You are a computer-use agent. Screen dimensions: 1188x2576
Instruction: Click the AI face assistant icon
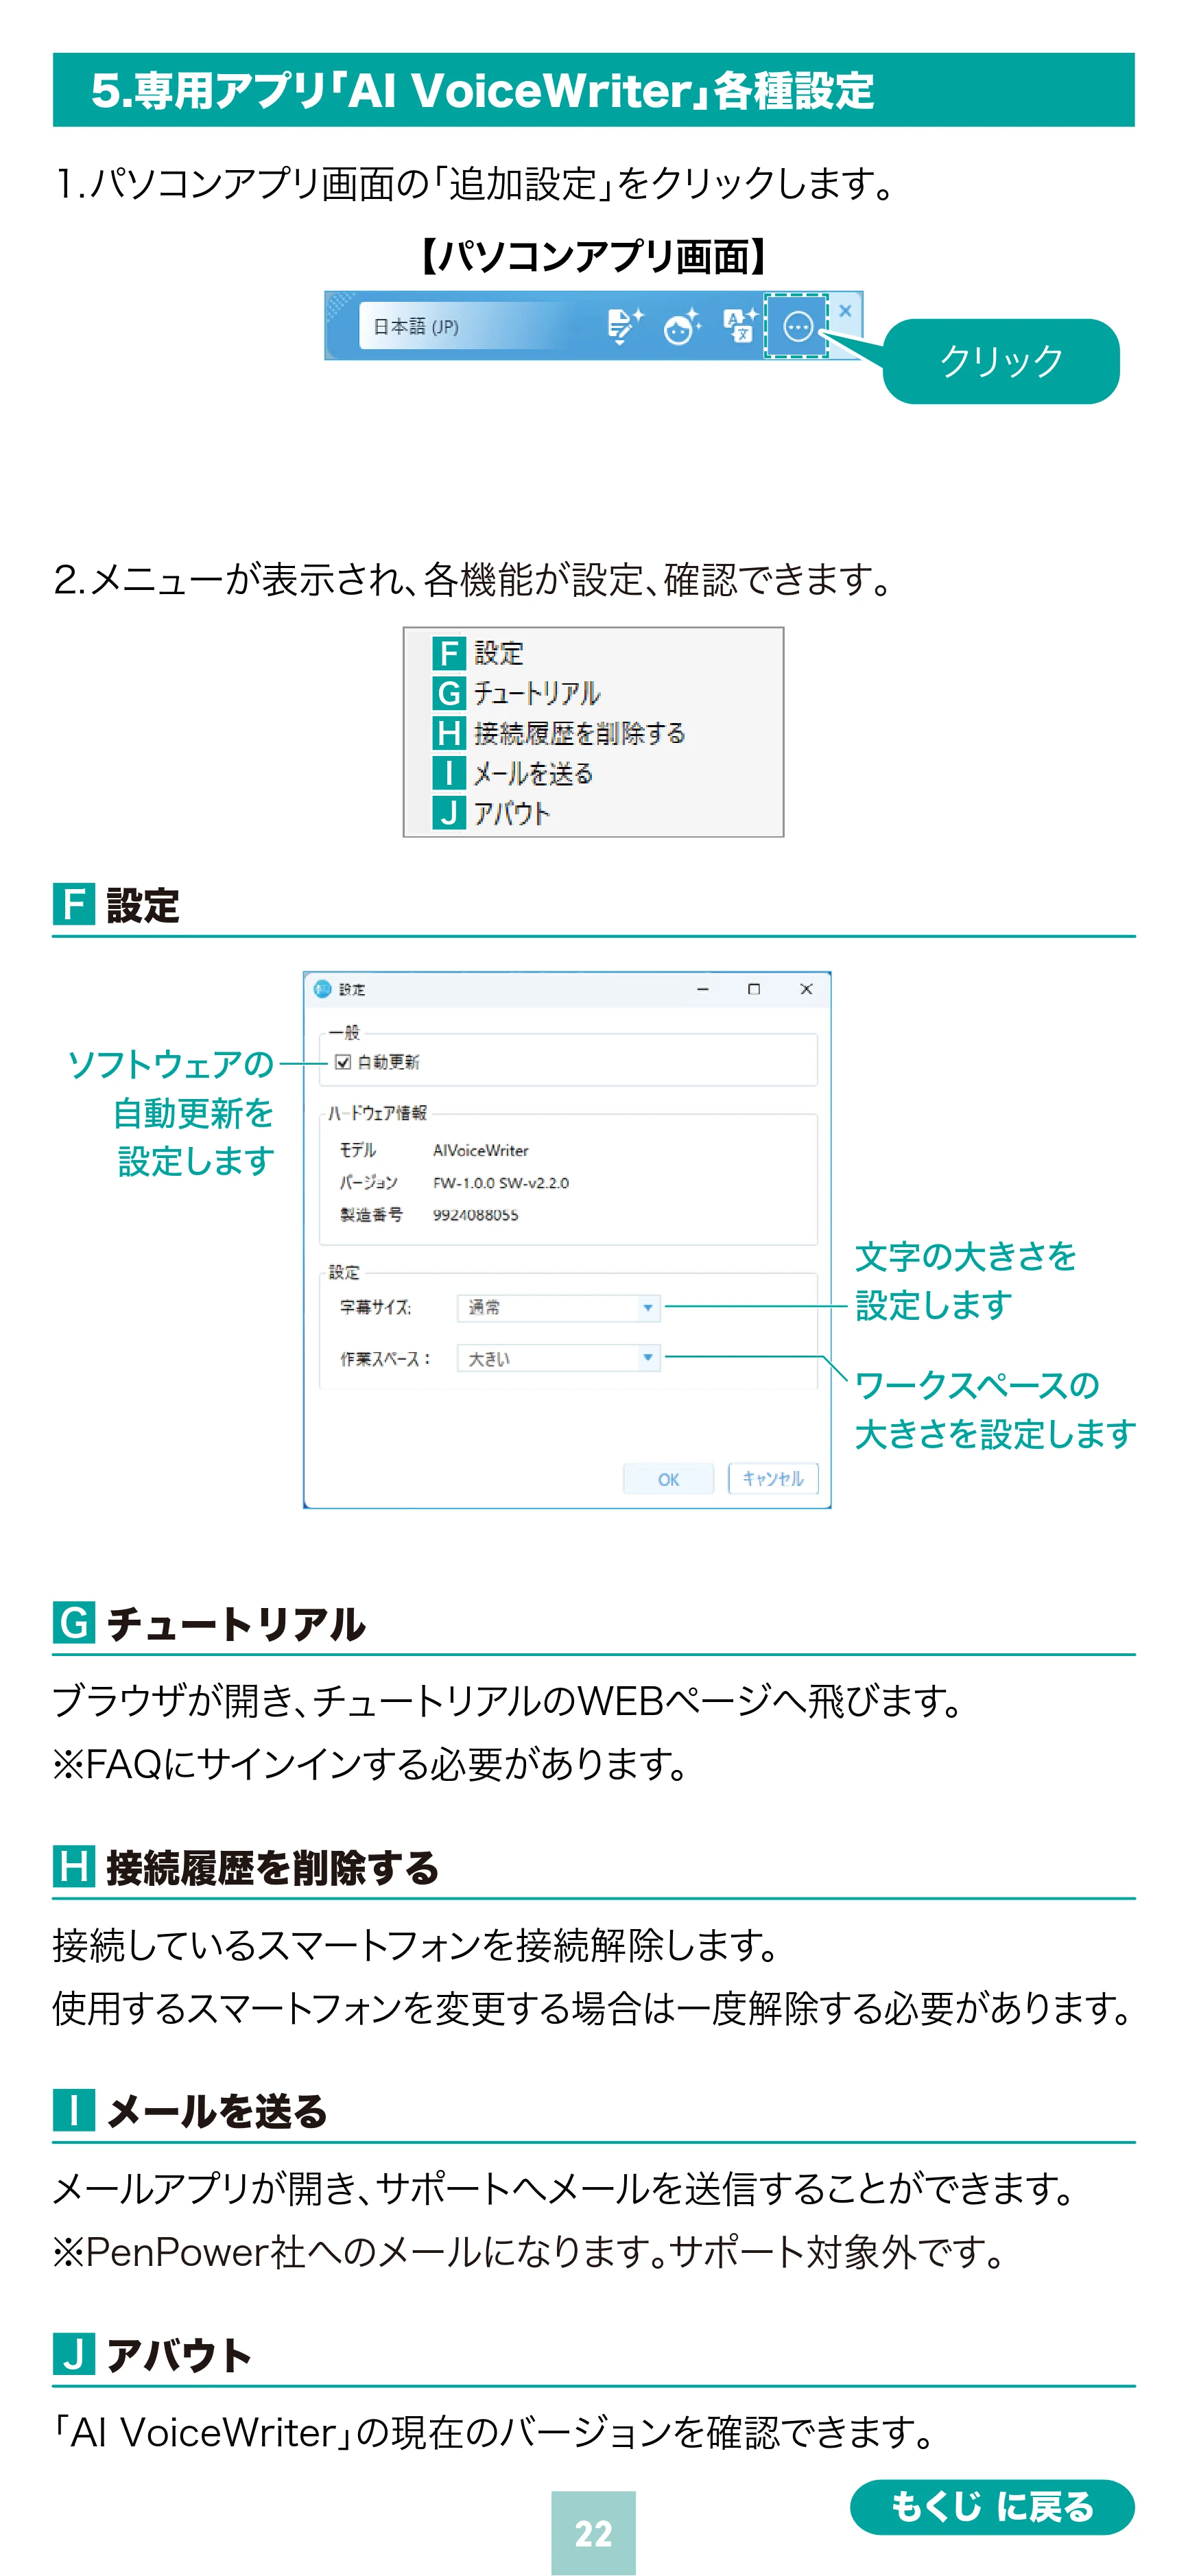pos(682,326)
